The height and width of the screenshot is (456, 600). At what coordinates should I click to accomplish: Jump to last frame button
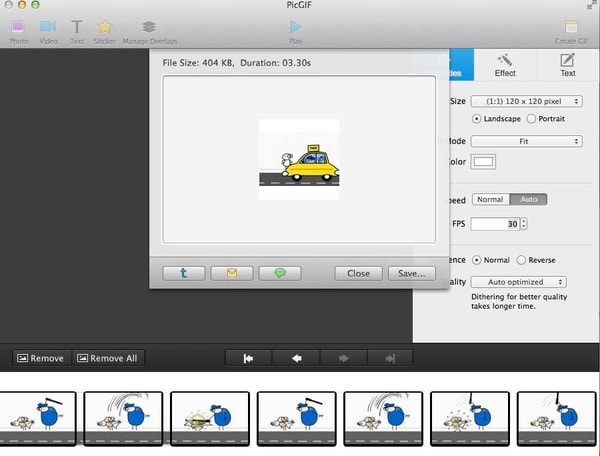pos(390,358)
